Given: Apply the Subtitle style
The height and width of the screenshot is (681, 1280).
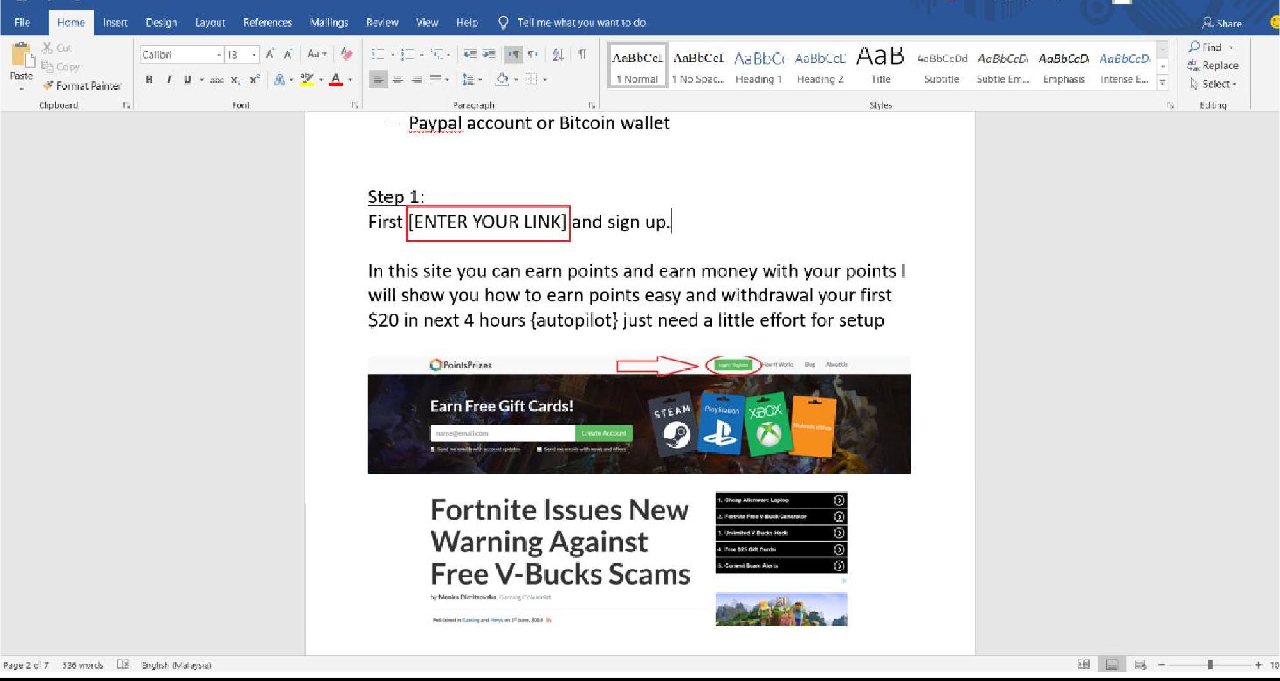Looking at the screenshot, I should point(941,67).
